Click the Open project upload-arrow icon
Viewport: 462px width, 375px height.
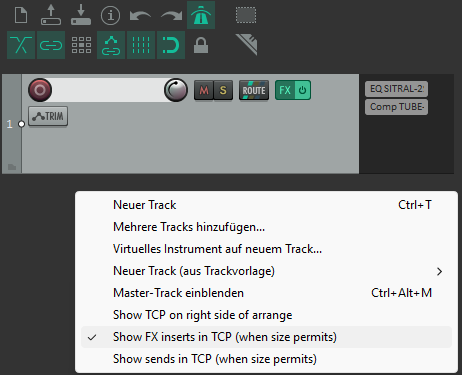51,15
